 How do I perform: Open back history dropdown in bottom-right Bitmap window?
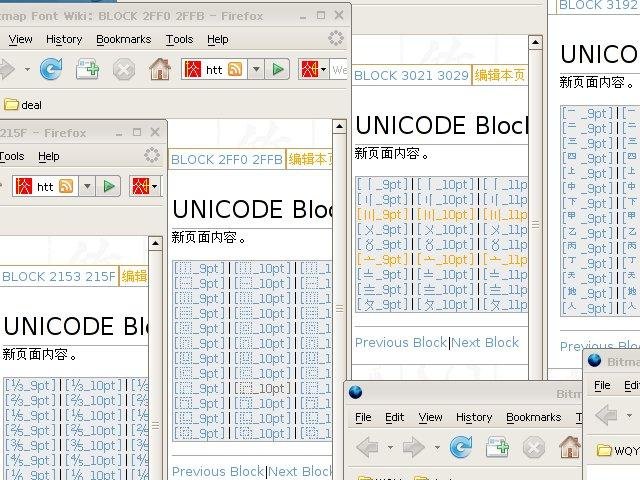[x=629, y=416]
